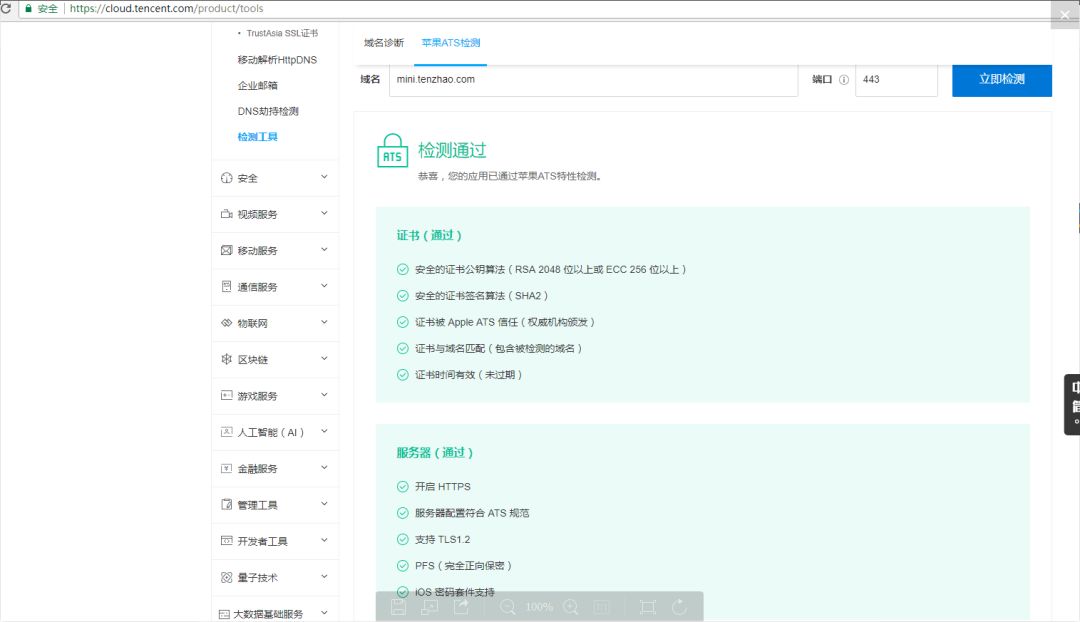Click the 立即检测 button
The width and height of the screenshot is (1080, 622).
pyautogui.click(x=1001, y=80)
